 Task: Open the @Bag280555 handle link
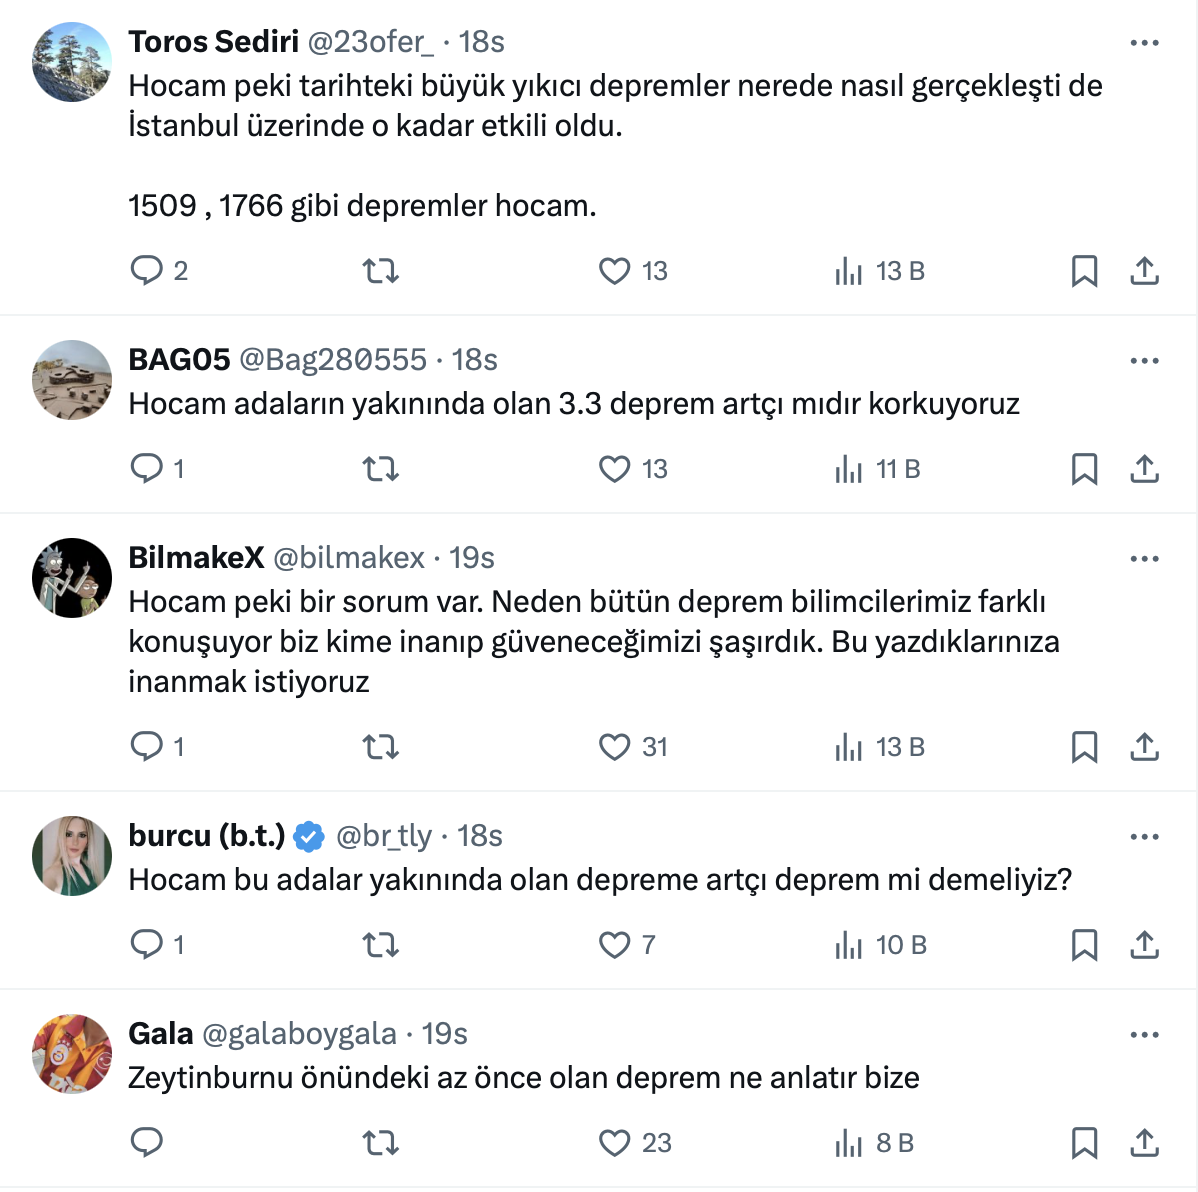tap(333, 360)
